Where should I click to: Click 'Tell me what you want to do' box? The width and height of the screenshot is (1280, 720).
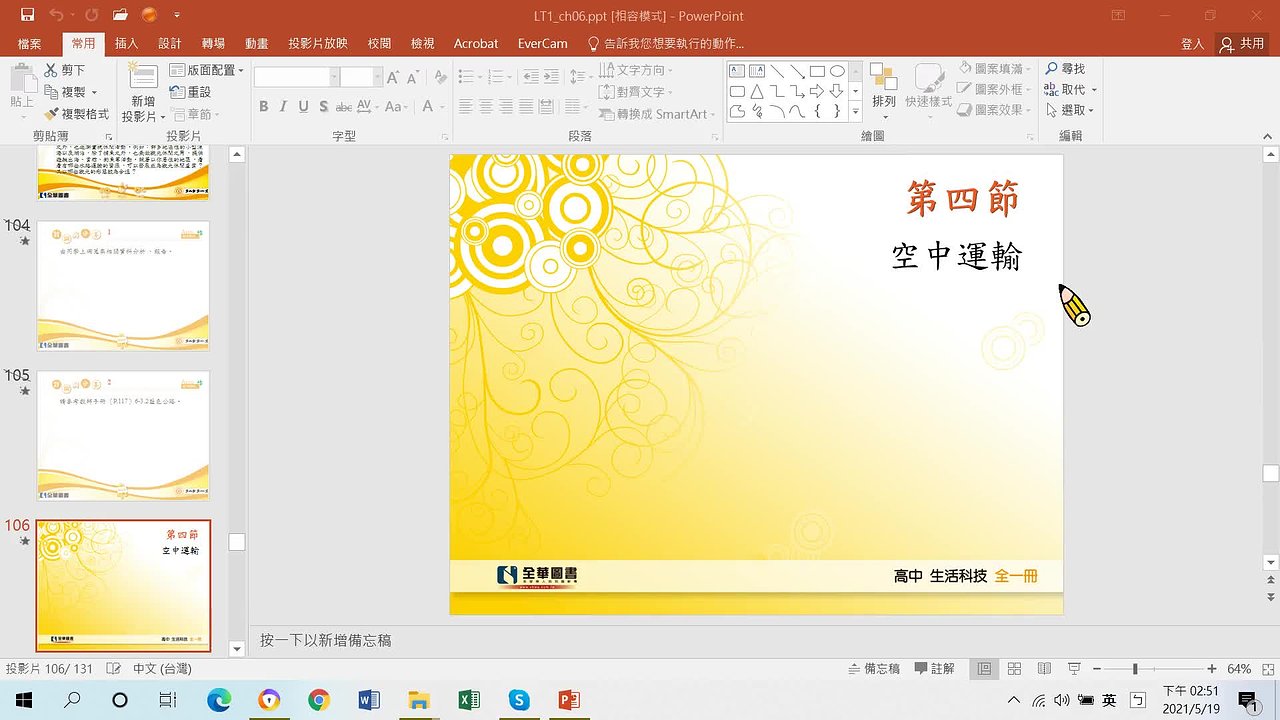tap(665, 44)
